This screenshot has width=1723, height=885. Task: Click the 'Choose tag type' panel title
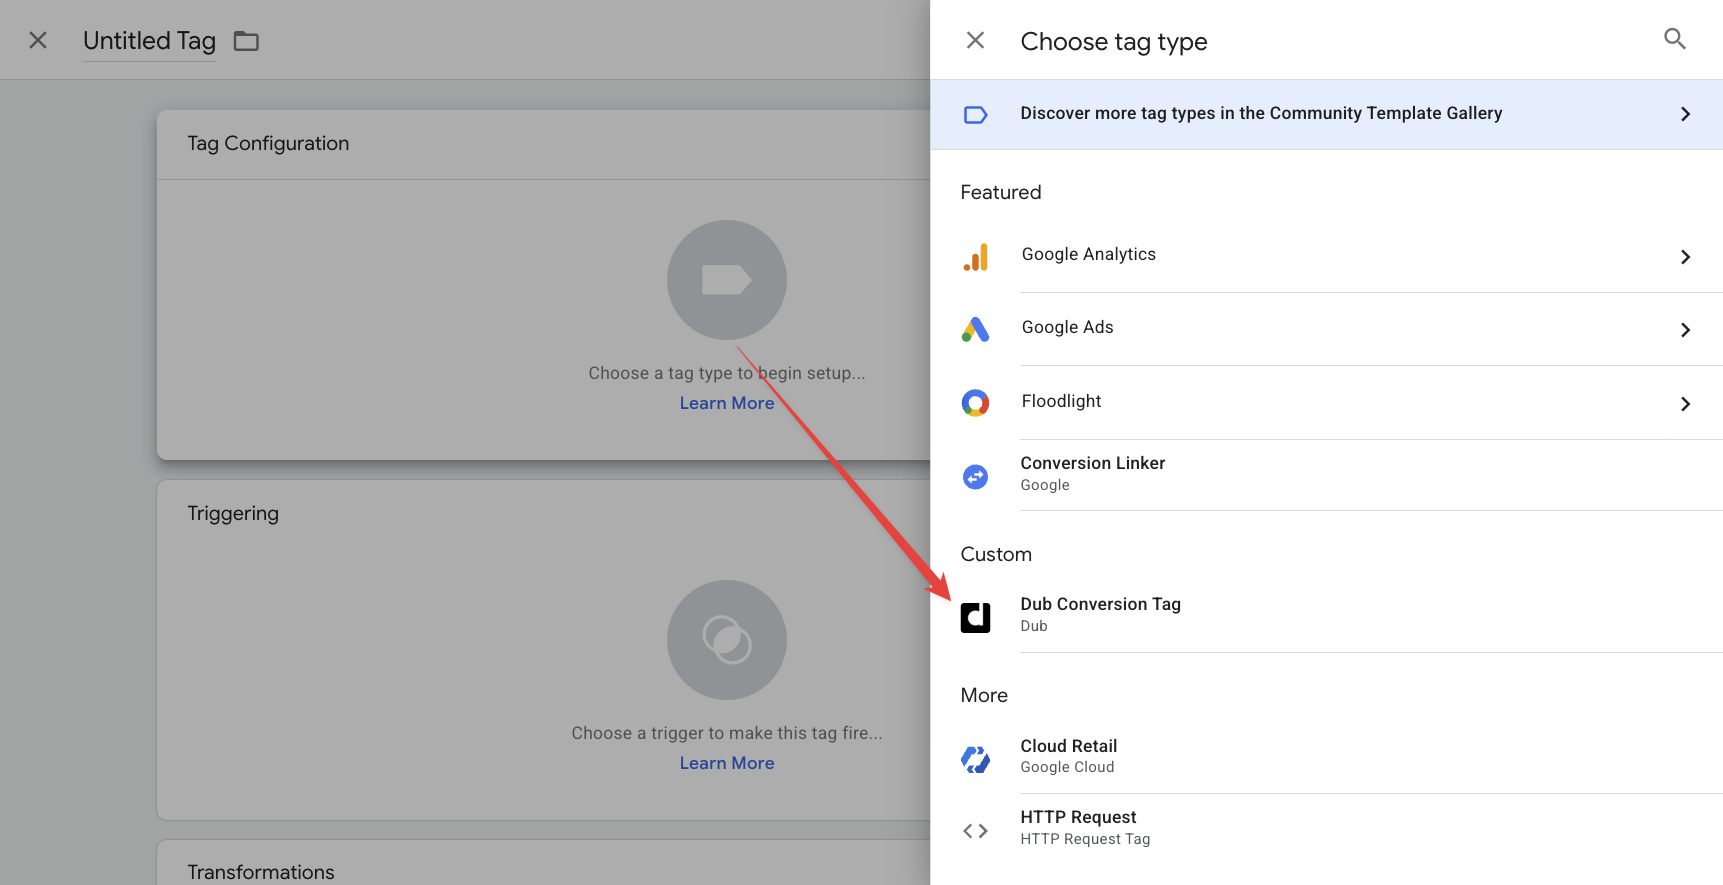click(1114, 42)
